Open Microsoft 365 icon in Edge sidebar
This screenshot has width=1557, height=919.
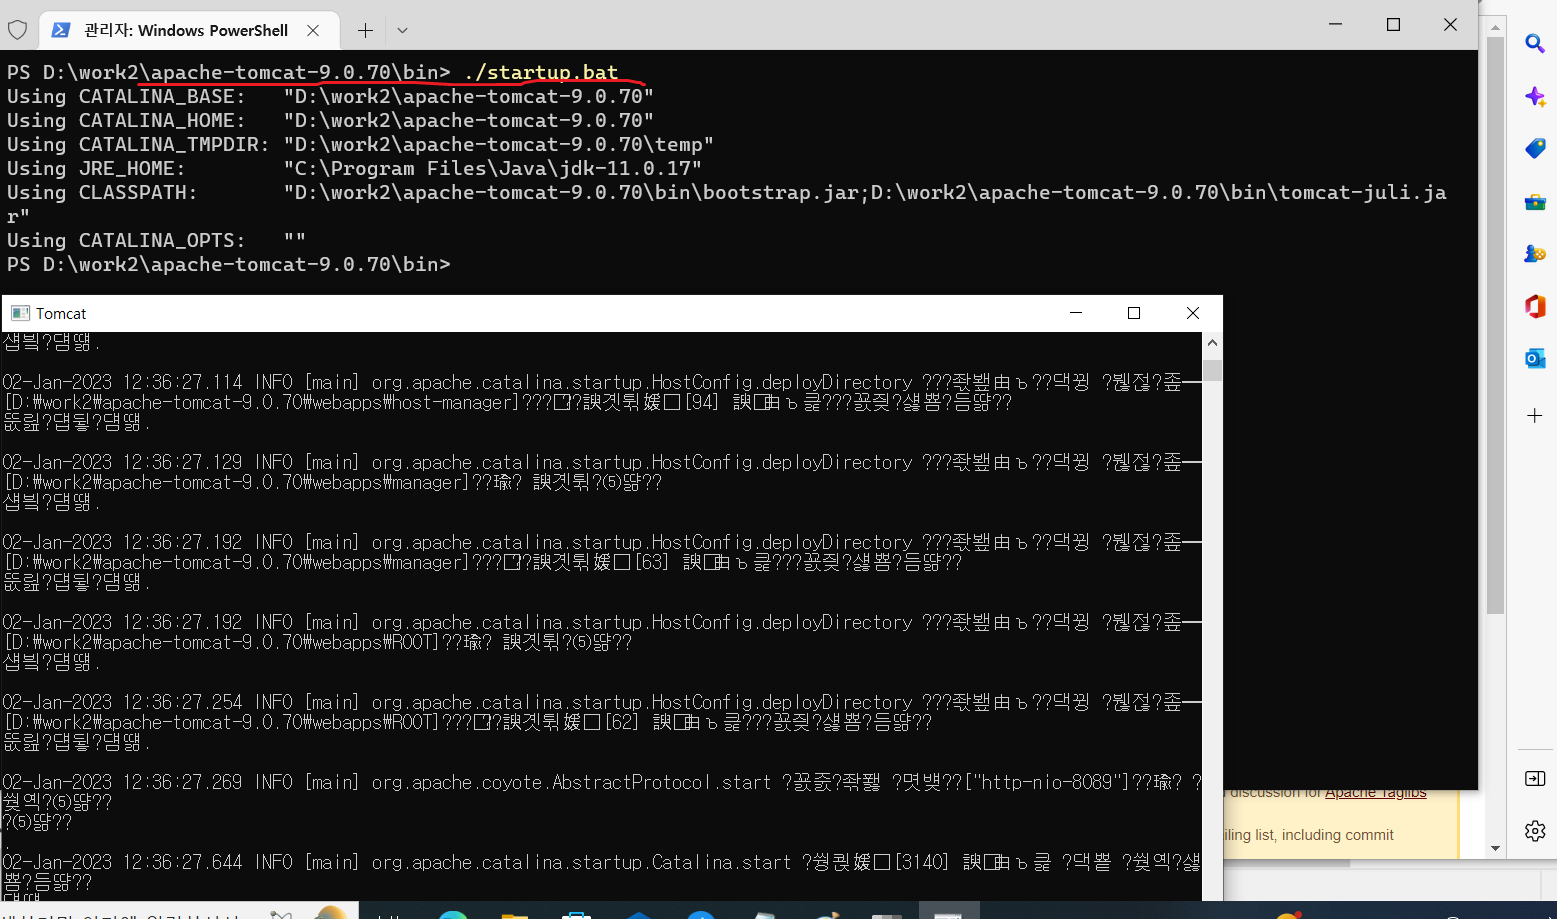(1535, 306)
